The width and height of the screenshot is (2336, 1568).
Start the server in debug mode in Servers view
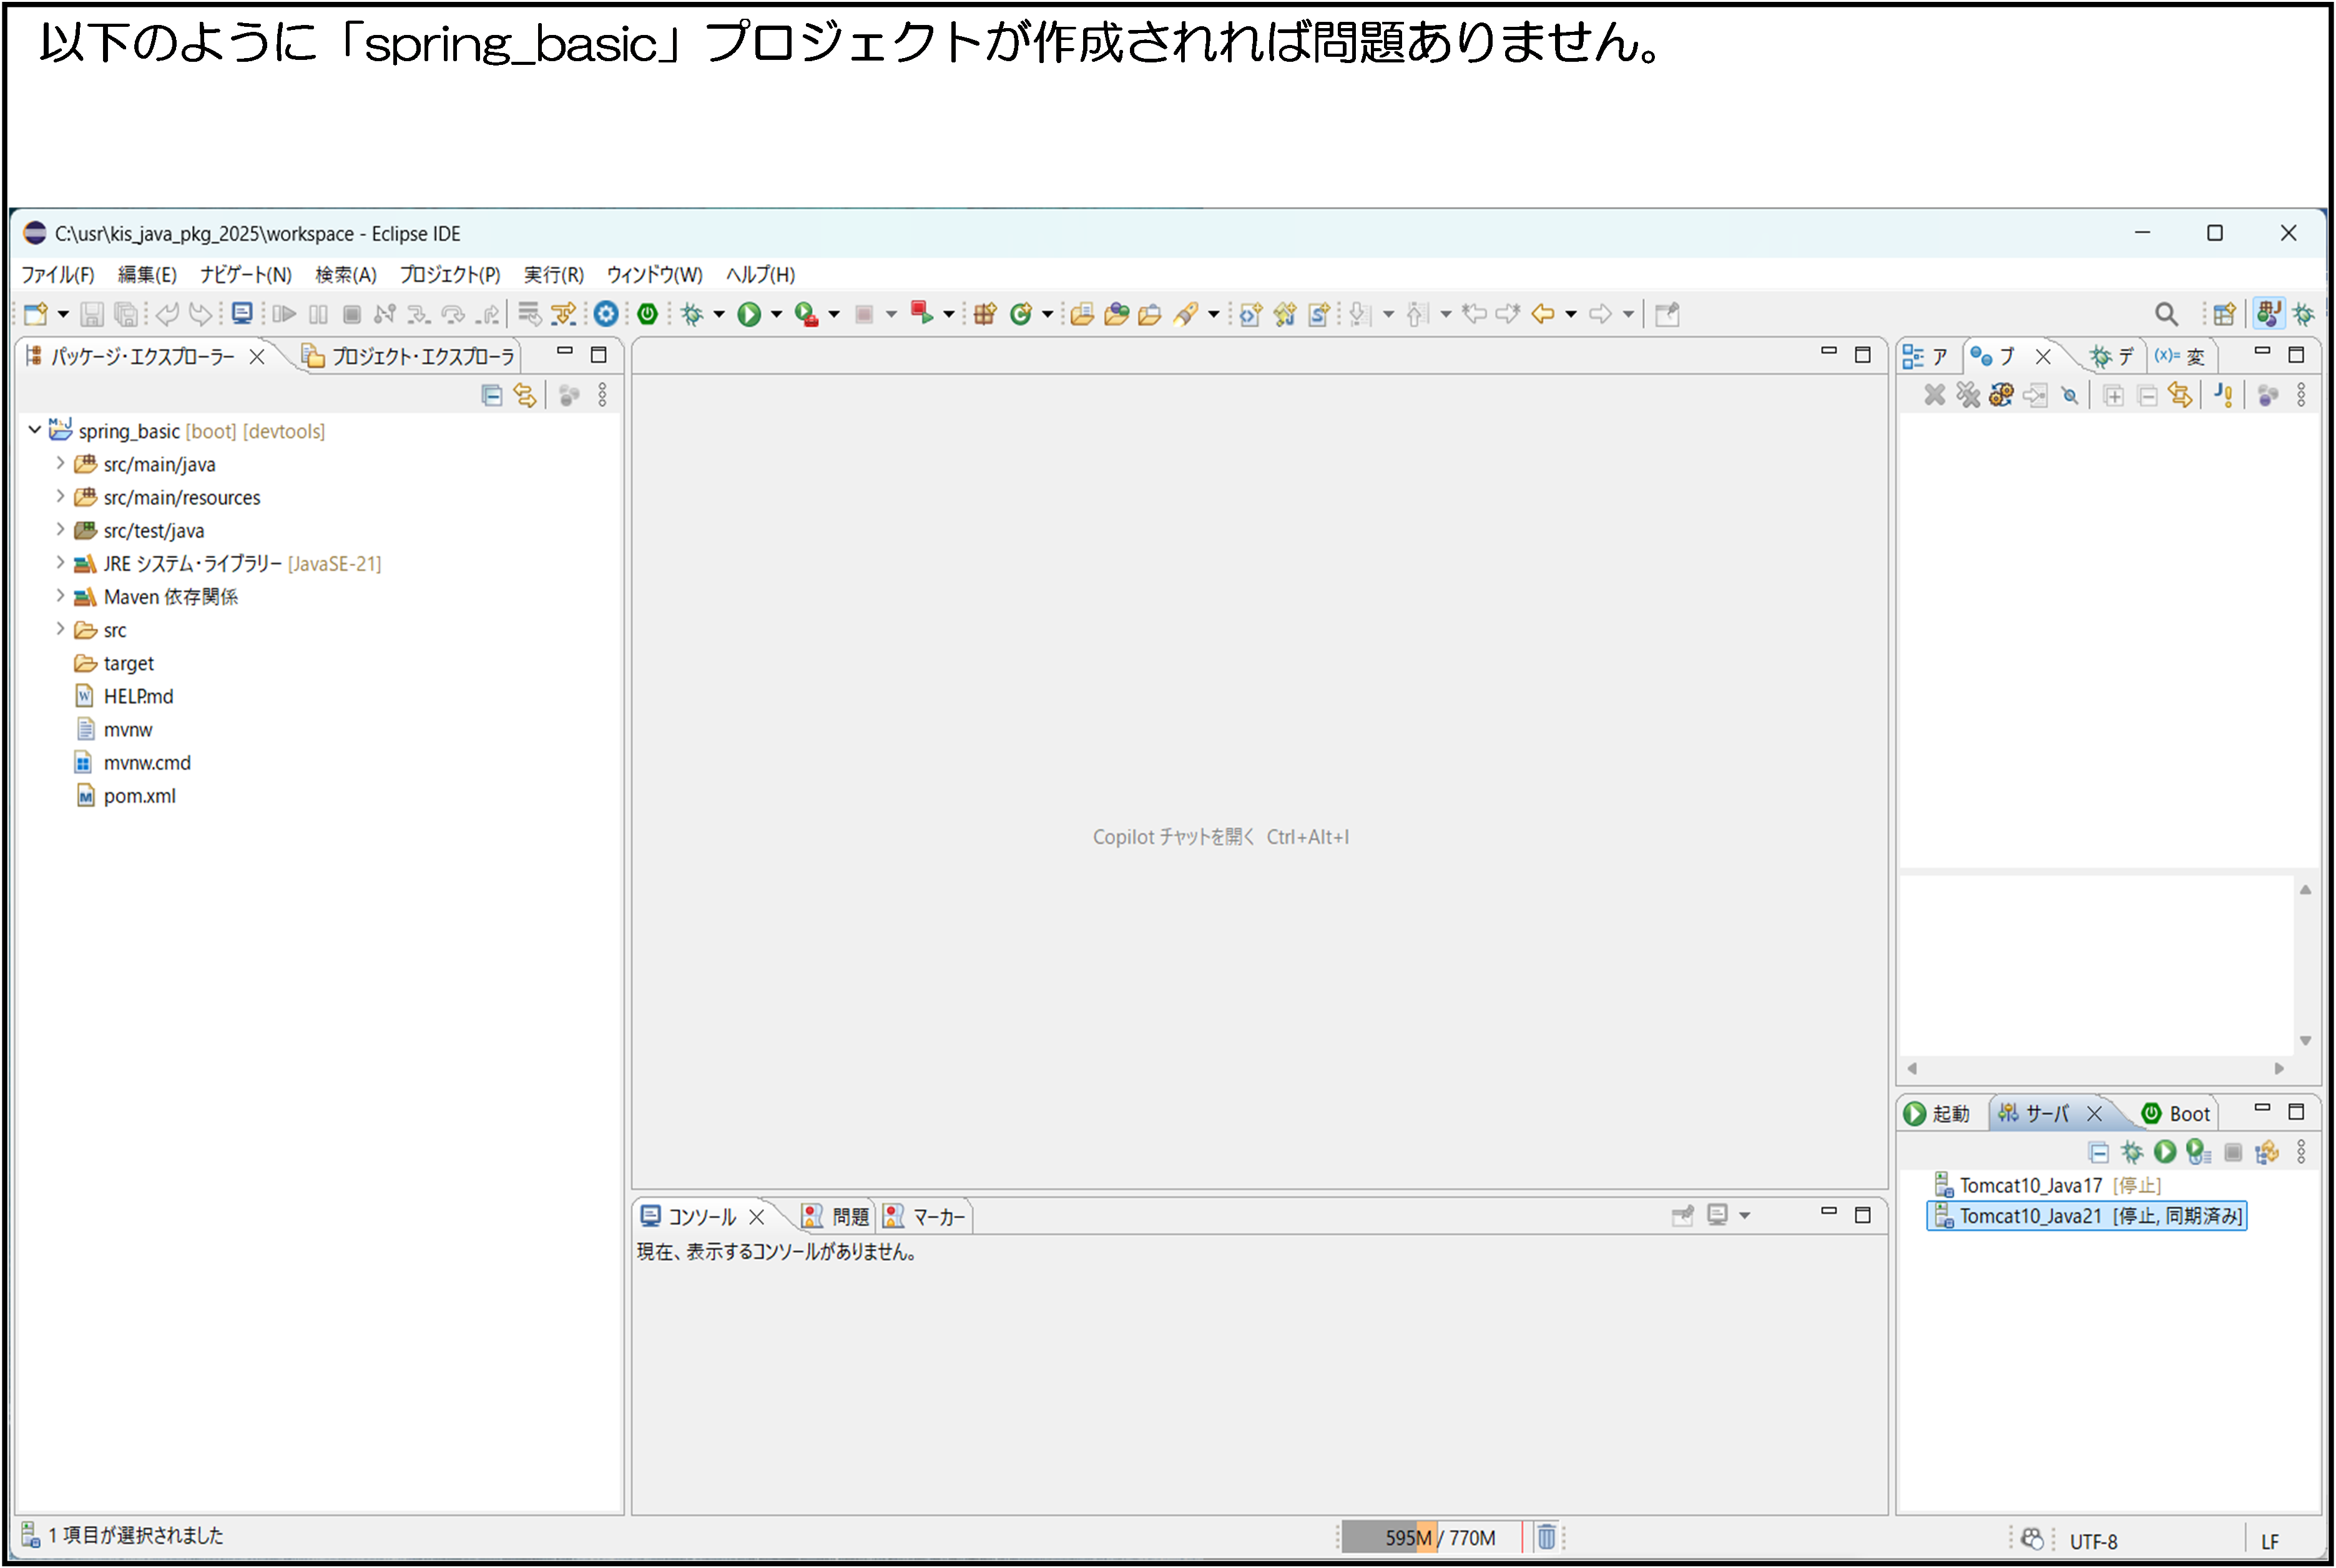tap(2131, 1152)
